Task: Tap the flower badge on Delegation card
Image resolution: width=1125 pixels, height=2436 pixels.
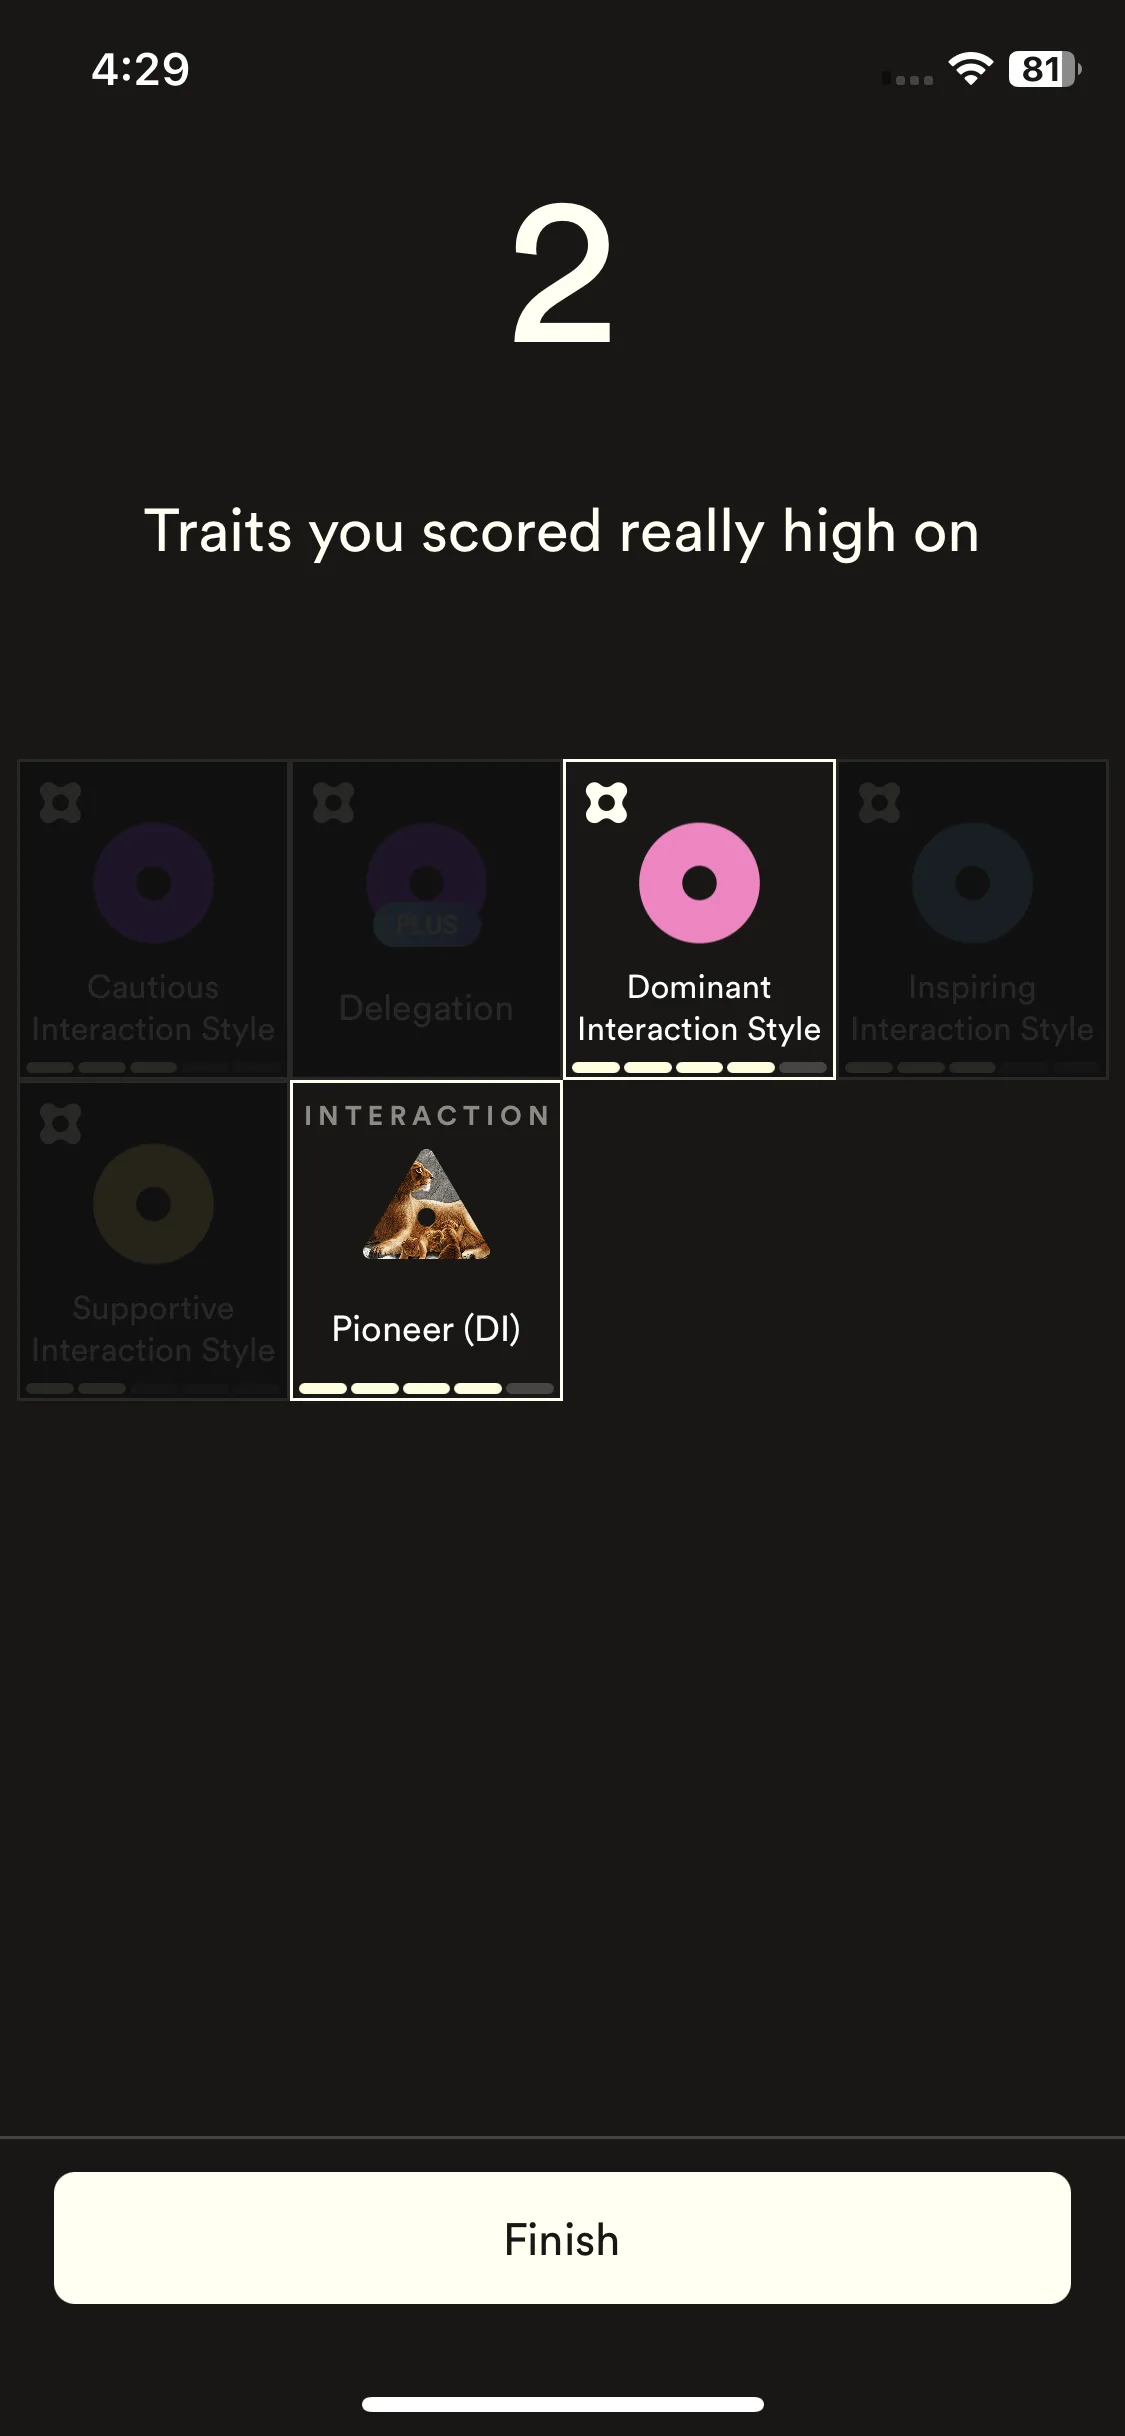Action: click(334, 803)
